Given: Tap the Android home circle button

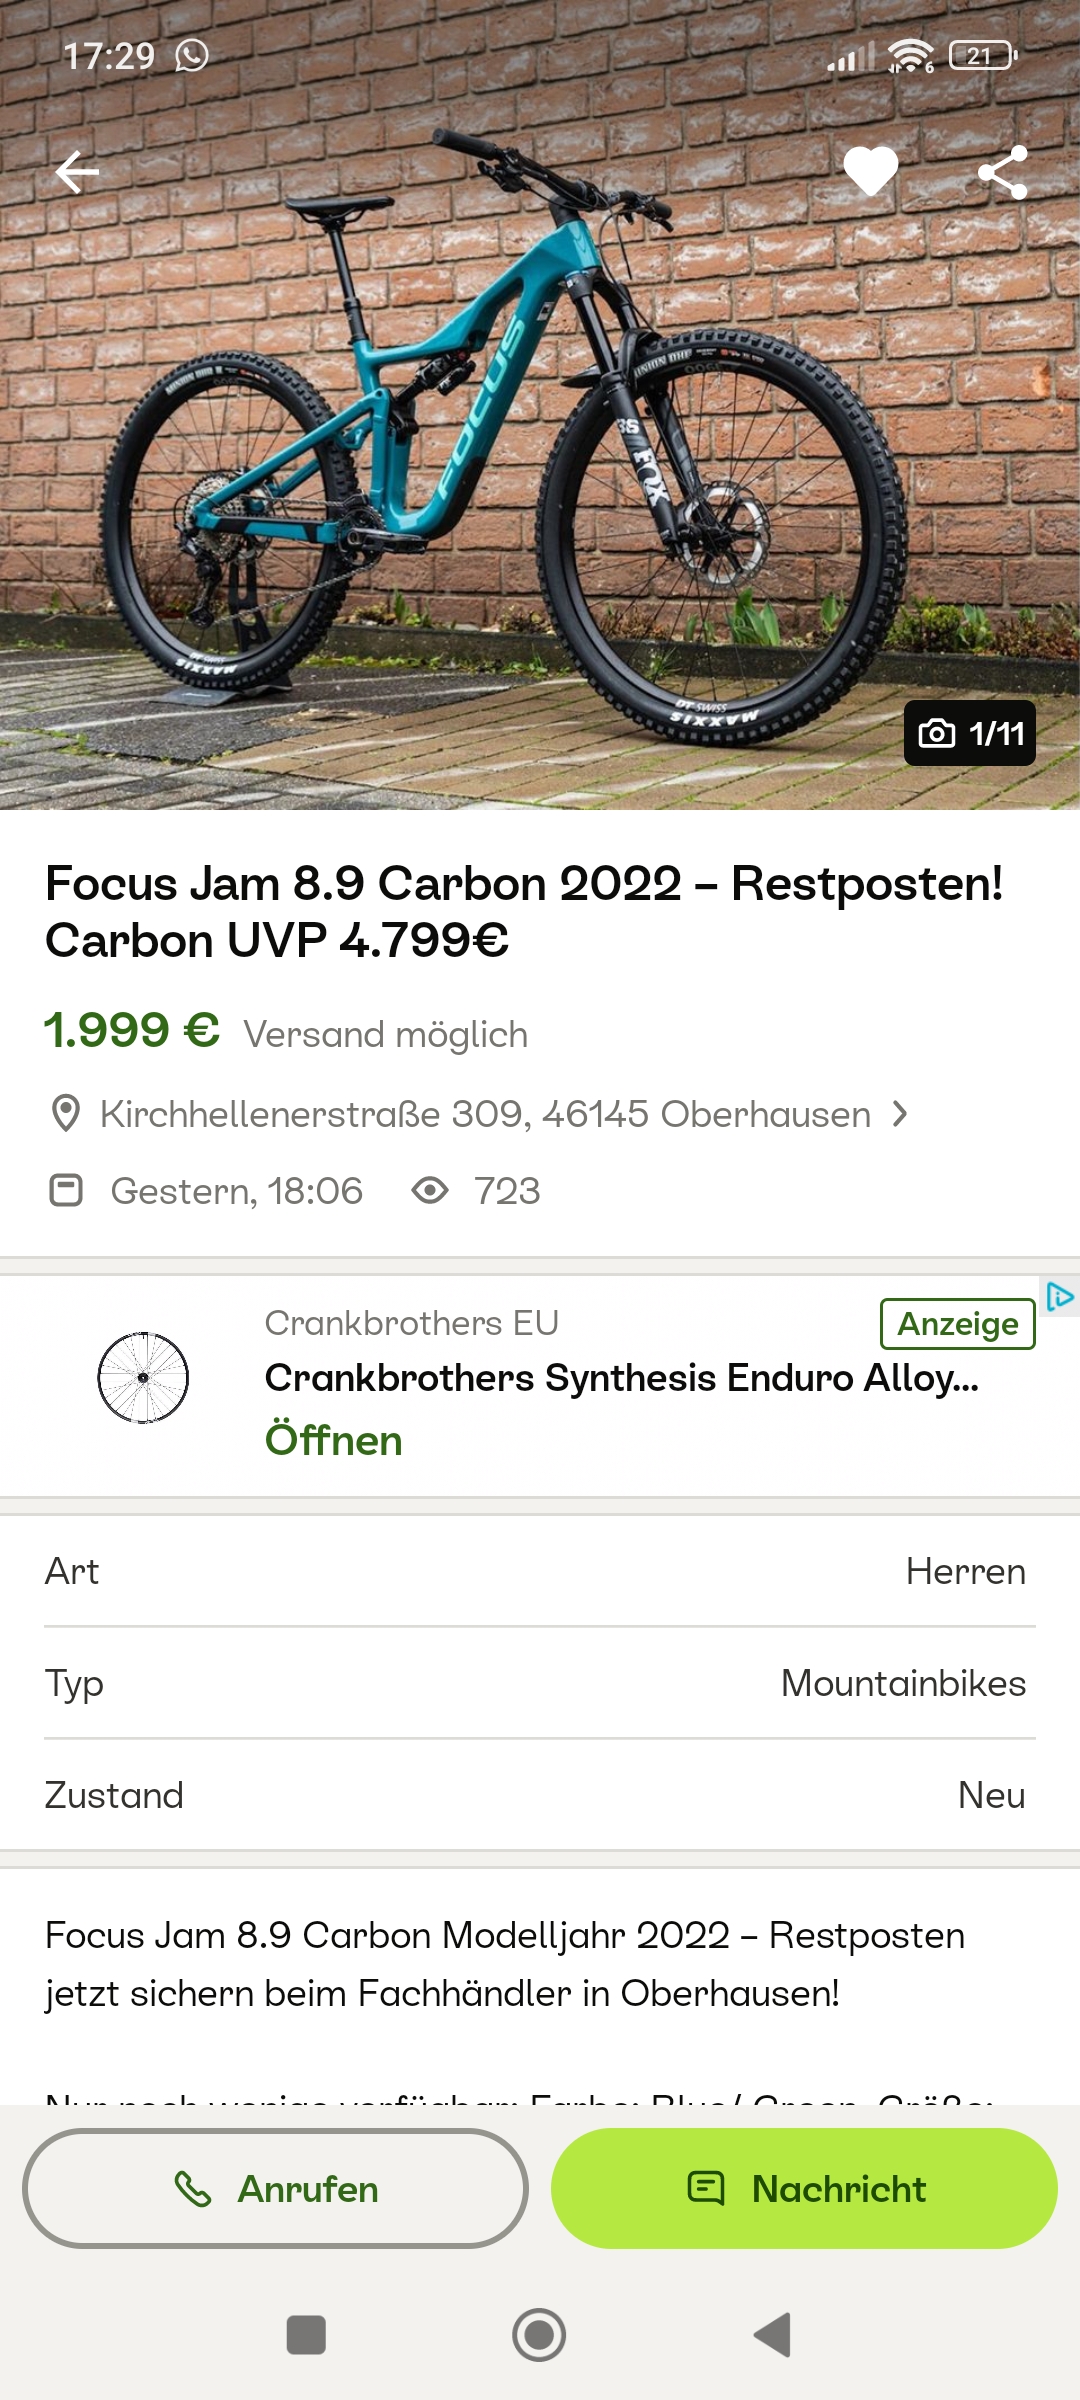Looking at the screenshot, I should (x=539, y=2335).
